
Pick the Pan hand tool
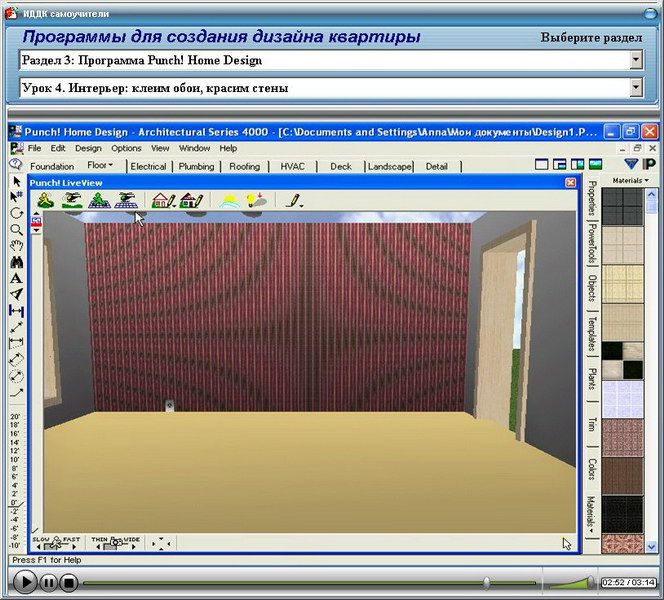(x=17, y=246)
